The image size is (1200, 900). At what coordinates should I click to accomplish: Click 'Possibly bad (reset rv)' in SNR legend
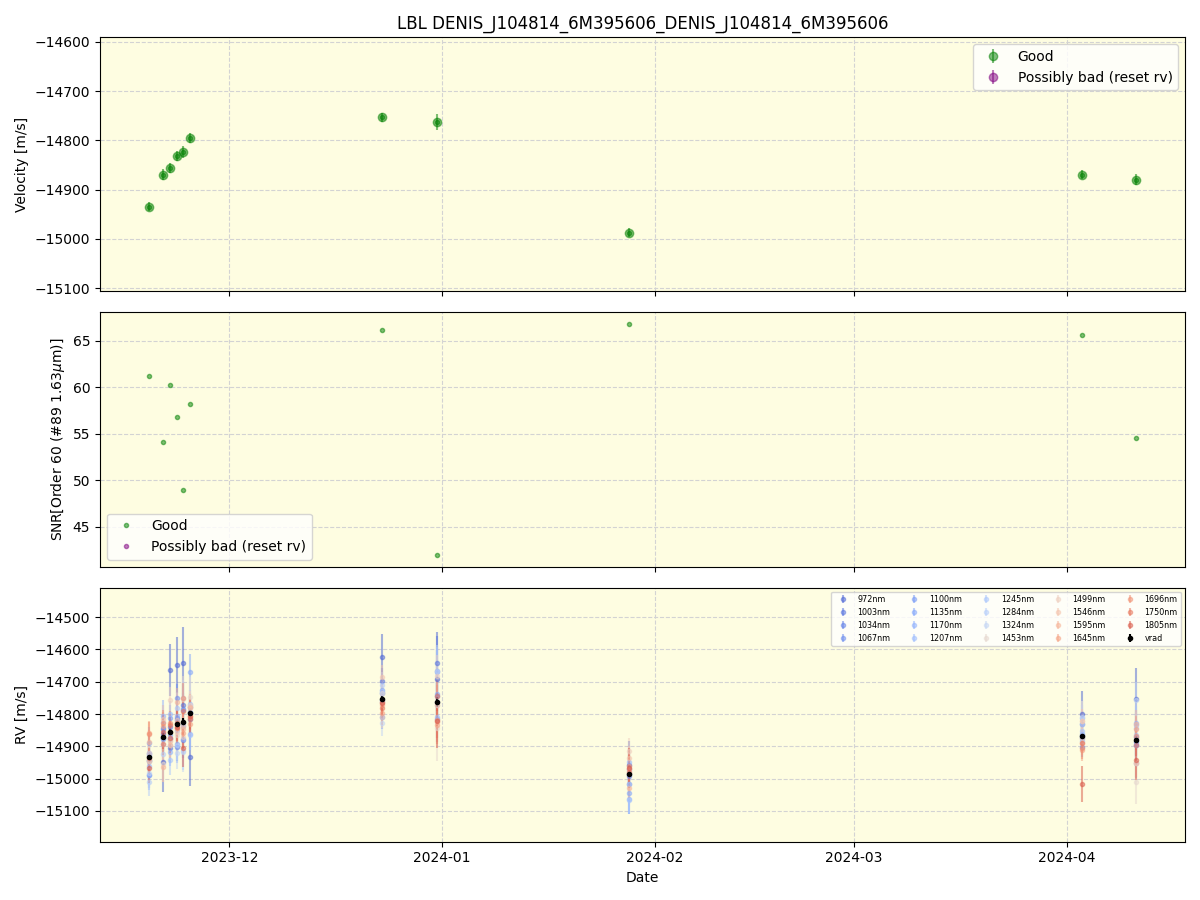228,546
